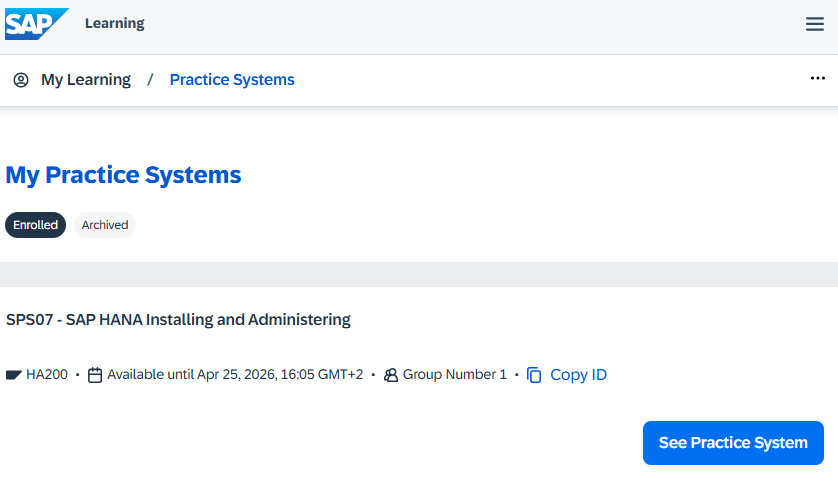Click the copy icon next to Copy ID
The image size is (838, 480).
click(534, 375)
